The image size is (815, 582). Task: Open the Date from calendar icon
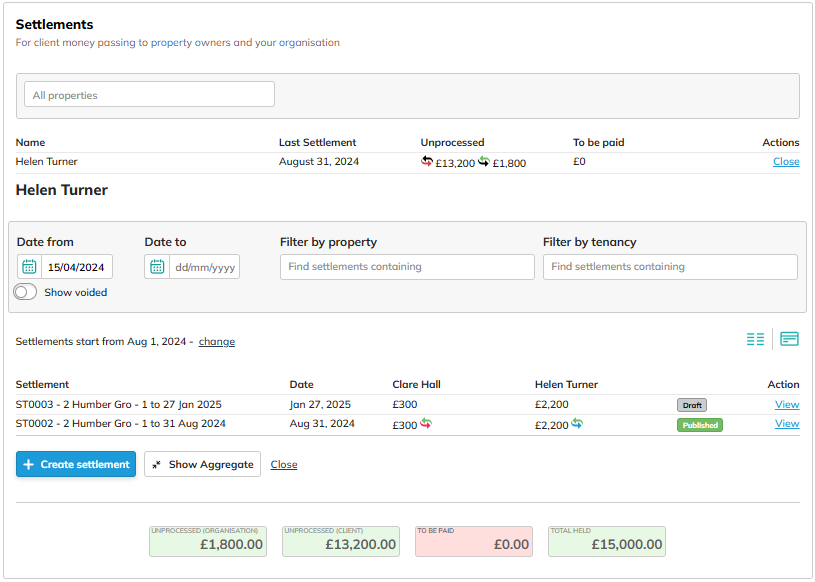click(29, 267)
